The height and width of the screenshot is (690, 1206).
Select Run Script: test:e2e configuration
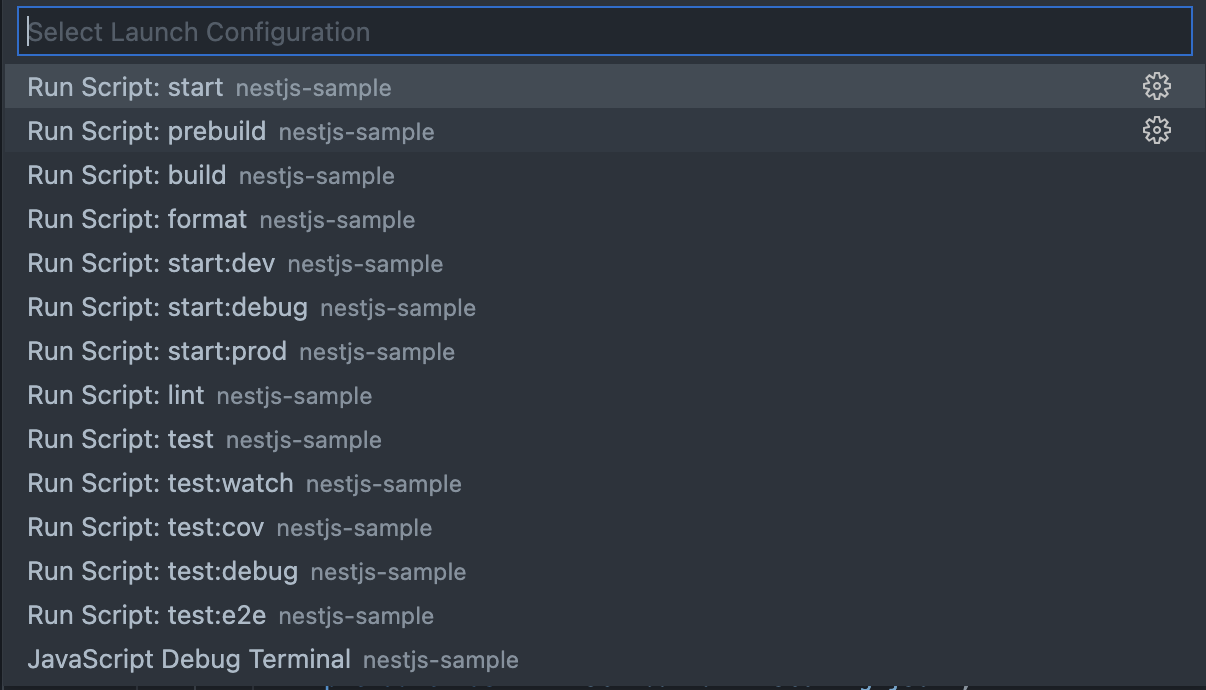pyautogui.click(x=605, y=615)
